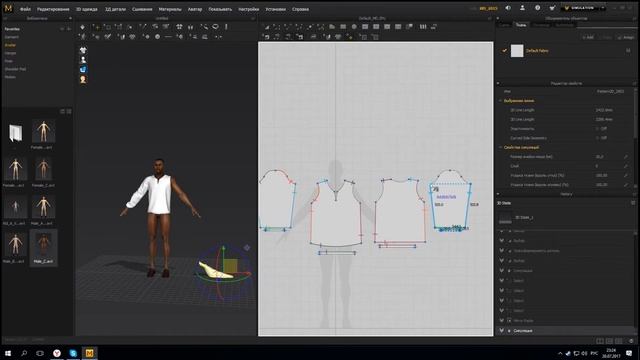The width and height of the screenshot is (640, 360).
Task: Open Yandex browser from the taskbar
Action: point(57,353)
